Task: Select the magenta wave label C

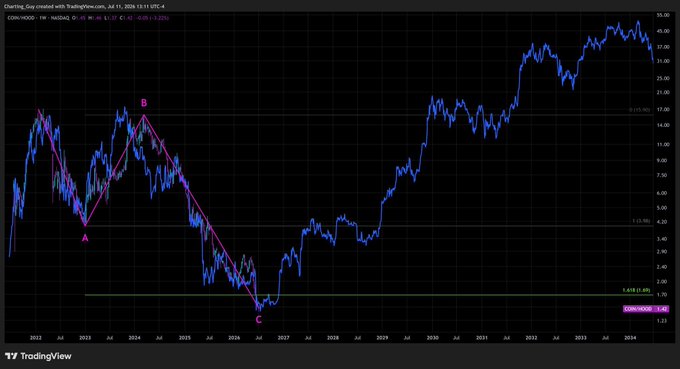Action: coord(258,320)
